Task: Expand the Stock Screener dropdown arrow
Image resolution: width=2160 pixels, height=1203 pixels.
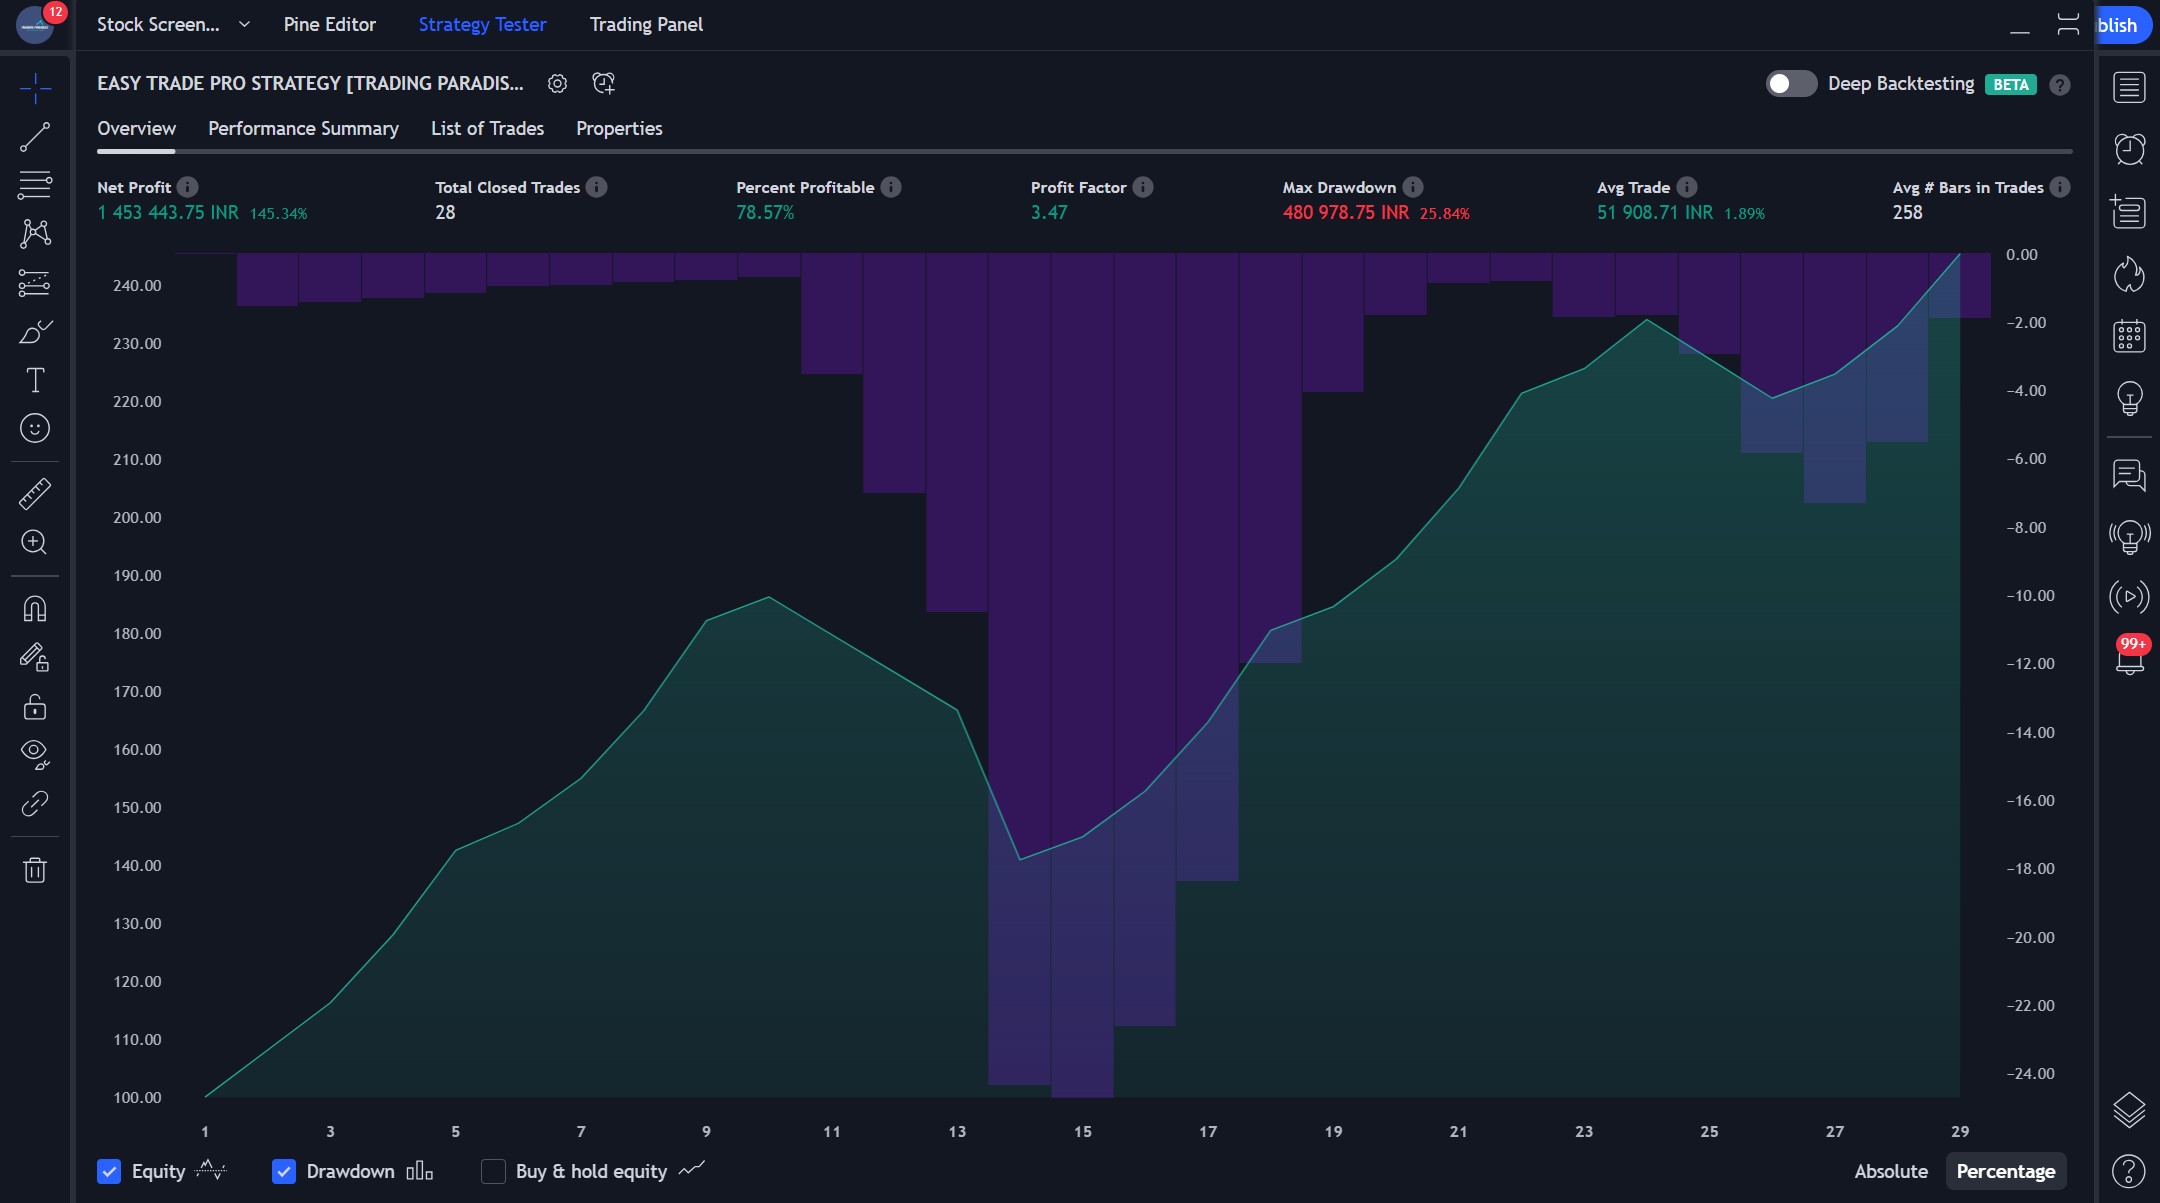Action: tap(244, 24)
